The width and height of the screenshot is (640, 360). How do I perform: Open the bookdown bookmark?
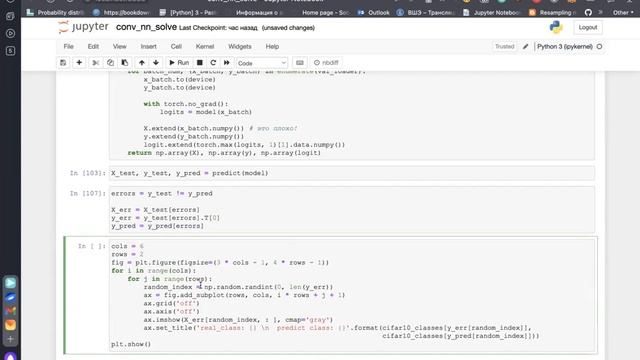[121, 13]
